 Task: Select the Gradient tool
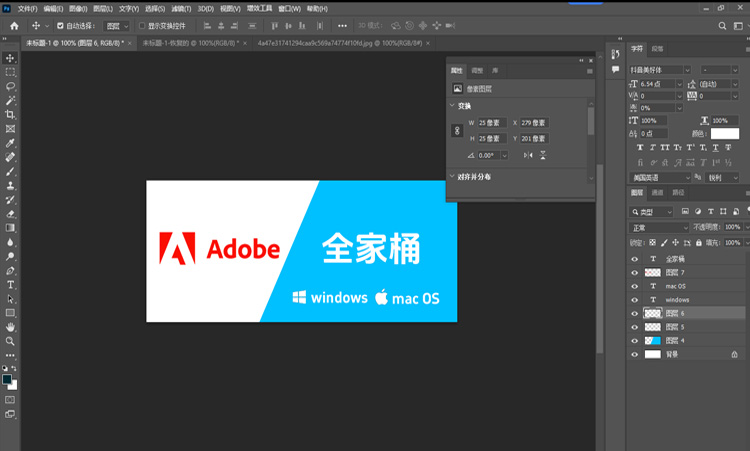[10, 228]
